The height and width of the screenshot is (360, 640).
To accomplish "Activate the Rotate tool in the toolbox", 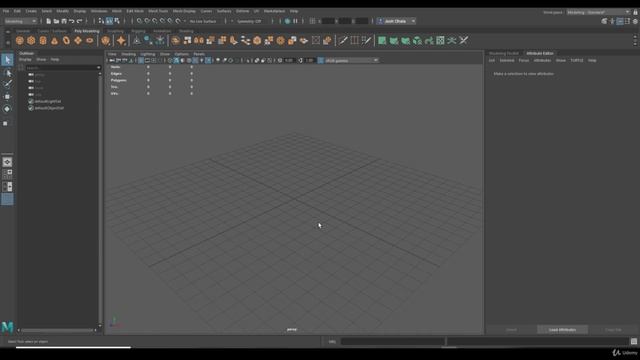I will [x=7, y=109].
